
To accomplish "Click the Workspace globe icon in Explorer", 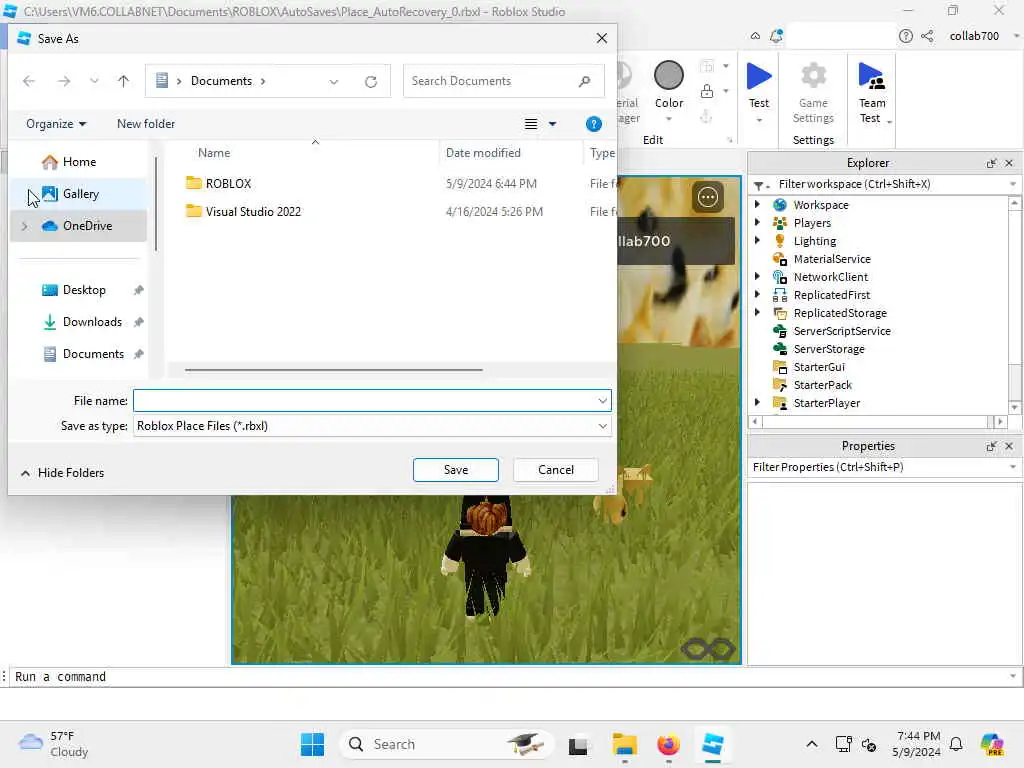I will [780, 205].
